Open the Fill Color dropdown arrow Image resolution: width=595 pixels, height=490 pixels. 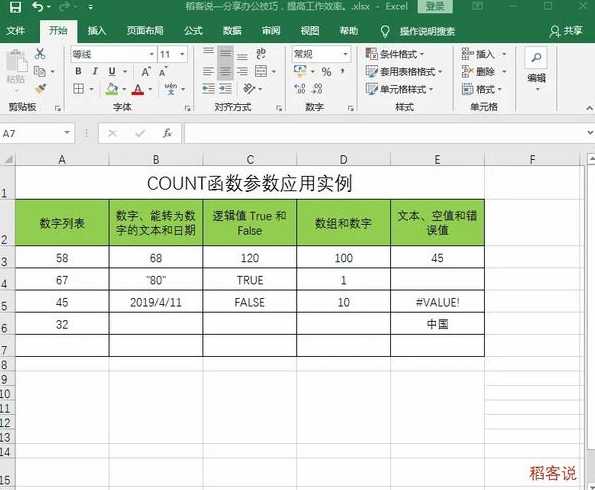[x=124, y=90]
